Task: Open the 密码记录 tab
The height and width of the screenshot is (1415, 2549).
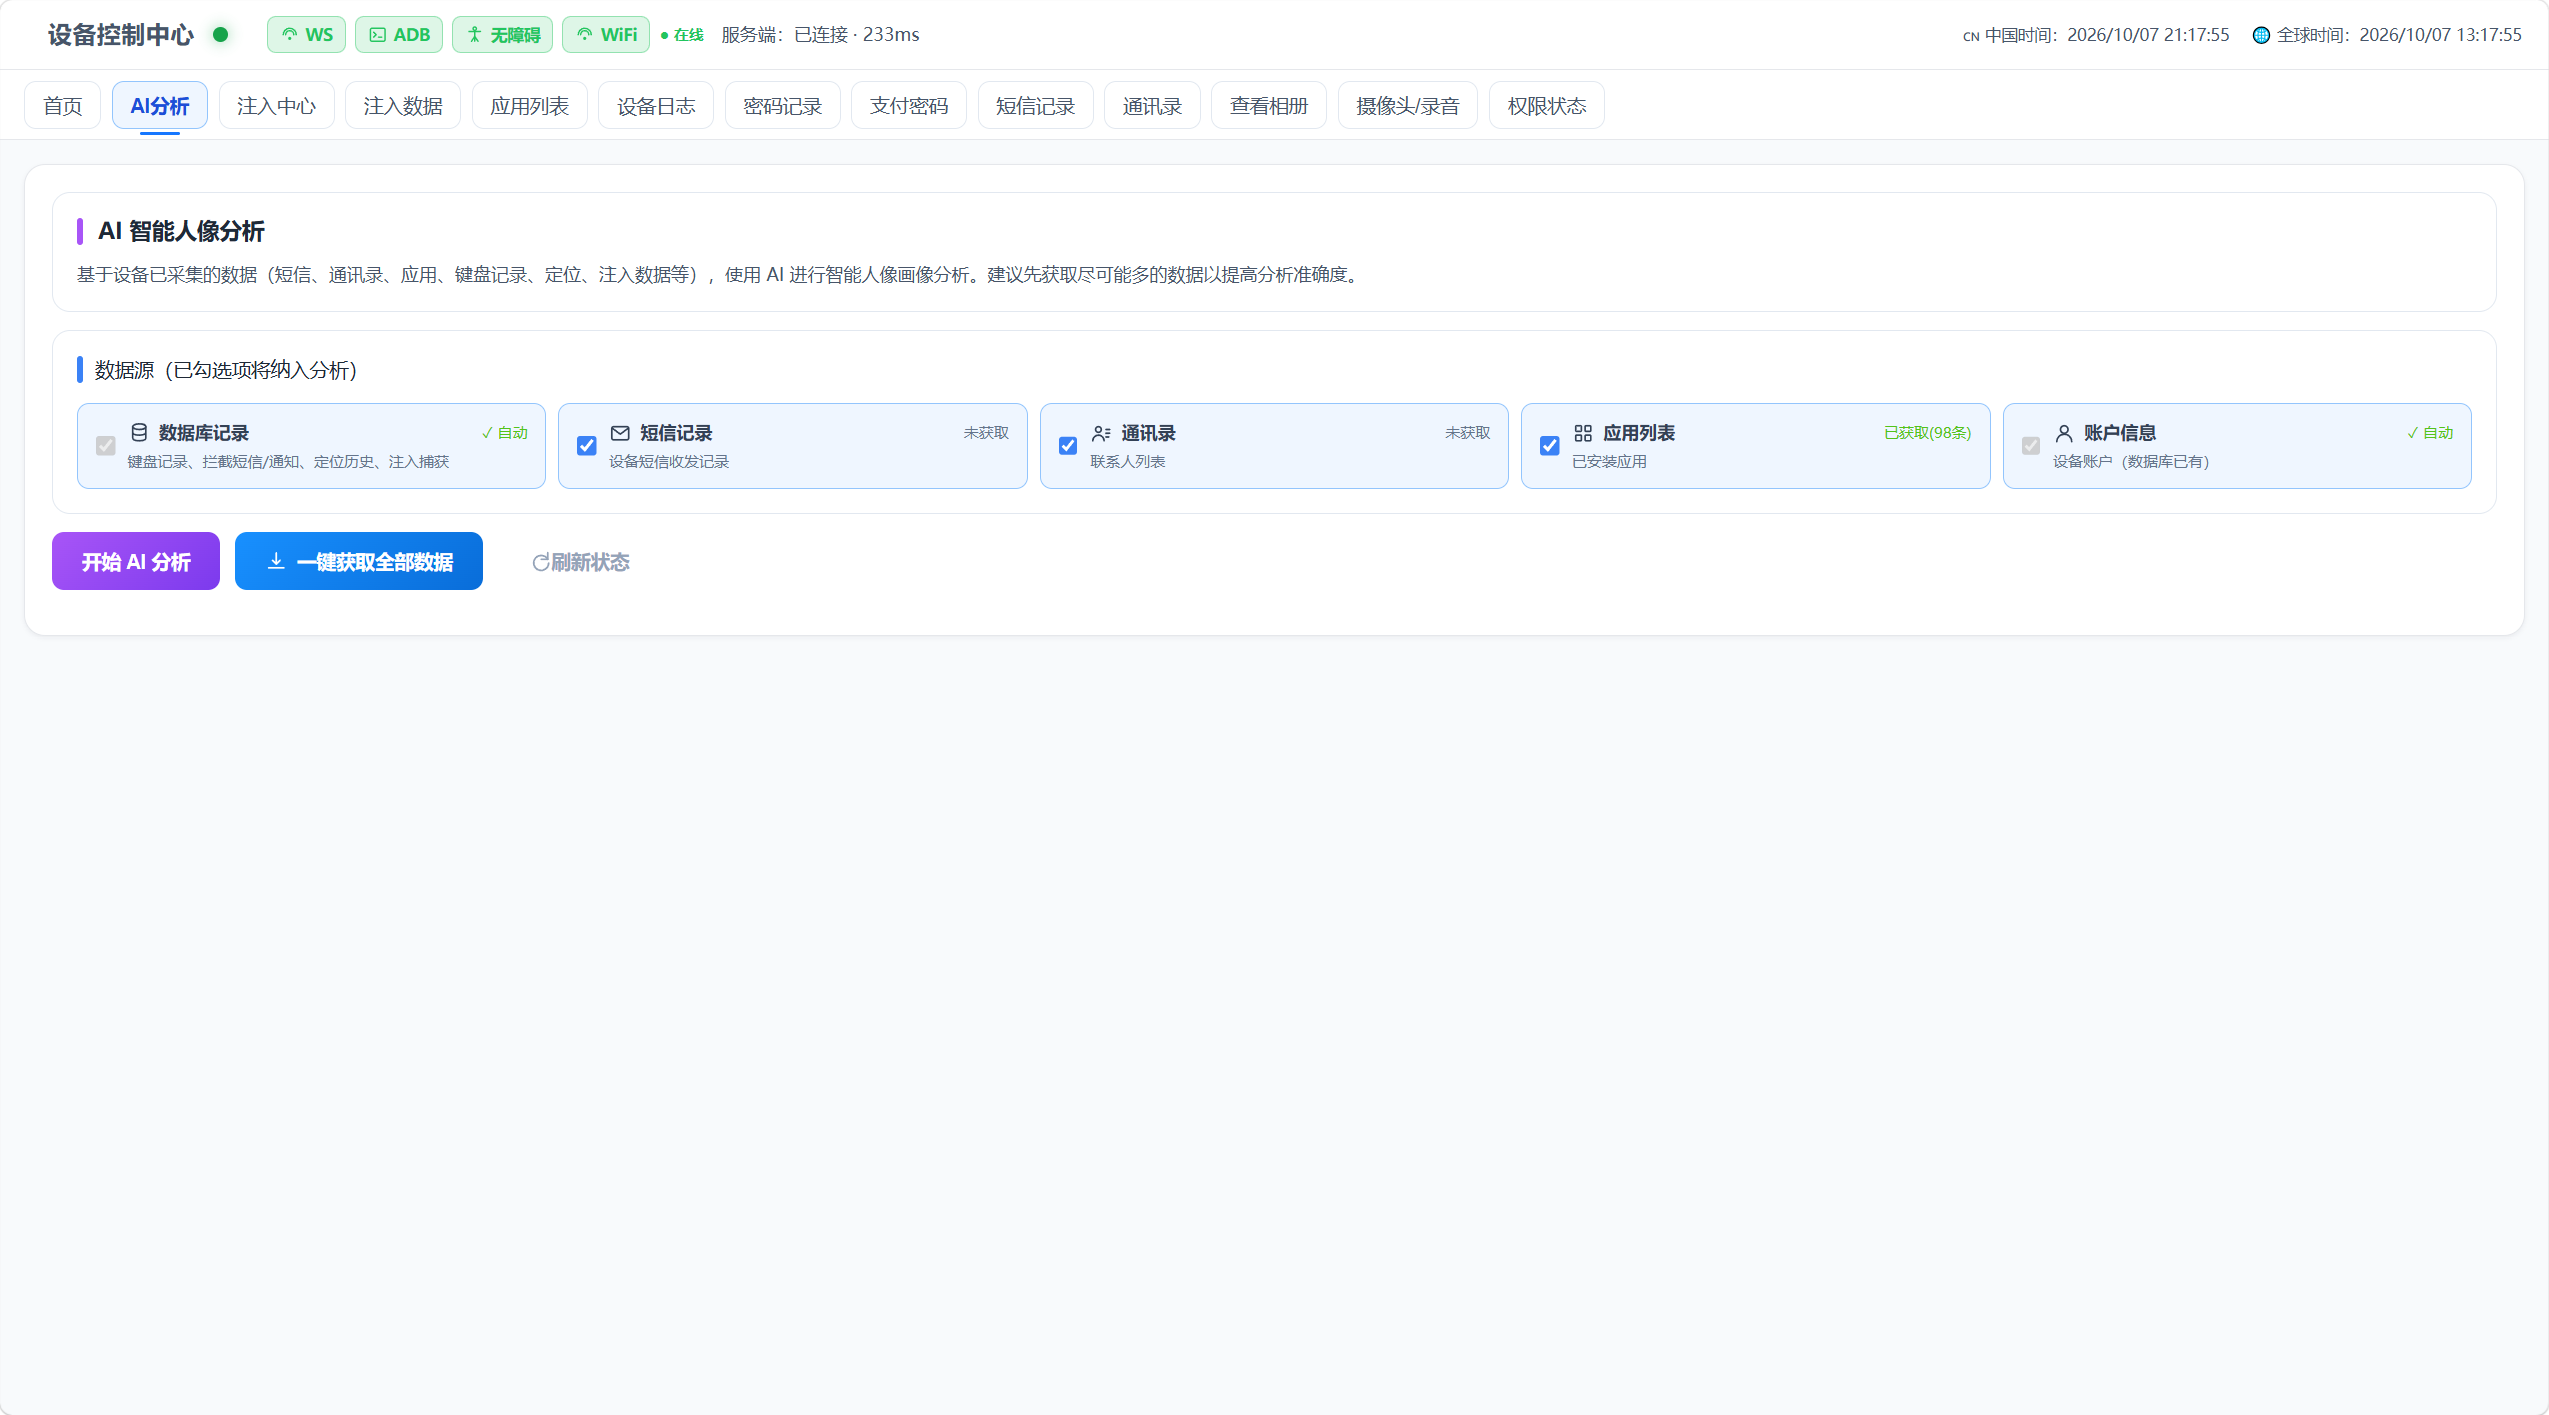Action: (783, 106)
